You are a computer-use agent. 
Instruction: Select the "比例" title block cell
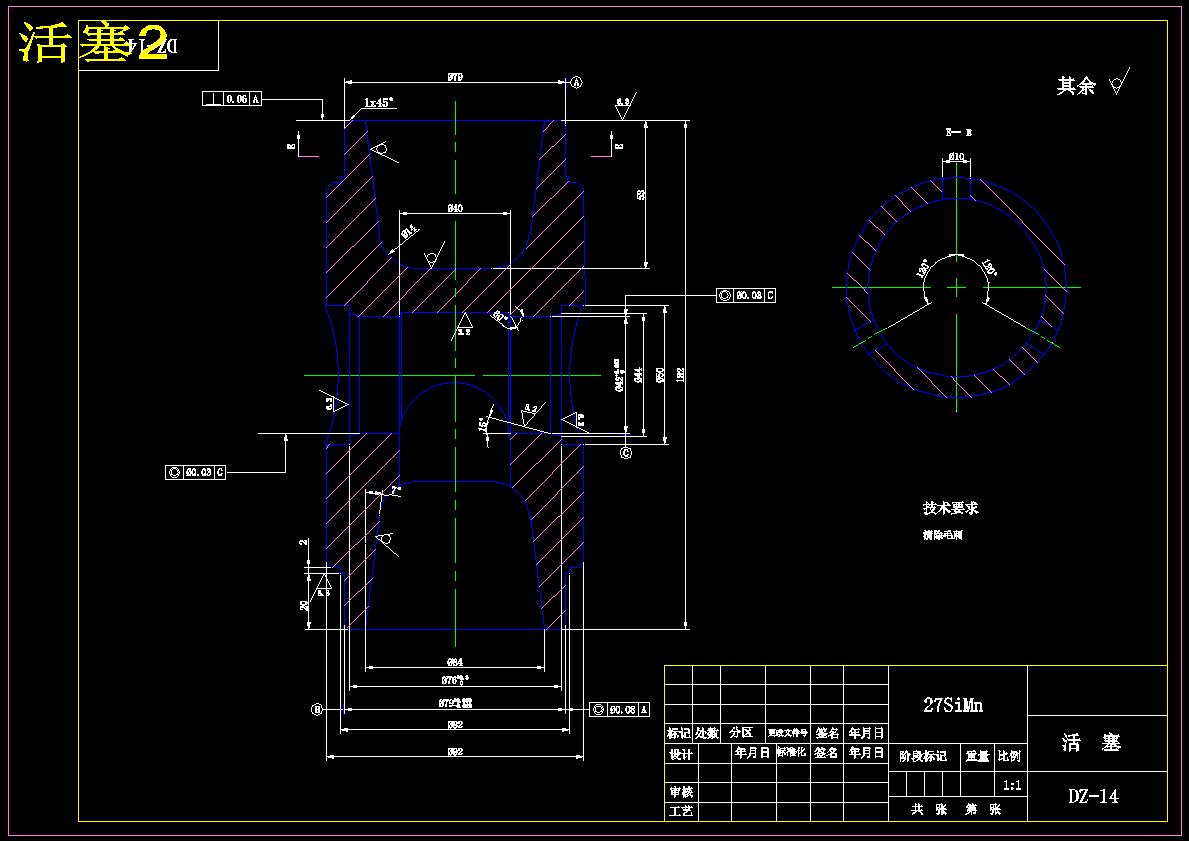coord(1009,756)
